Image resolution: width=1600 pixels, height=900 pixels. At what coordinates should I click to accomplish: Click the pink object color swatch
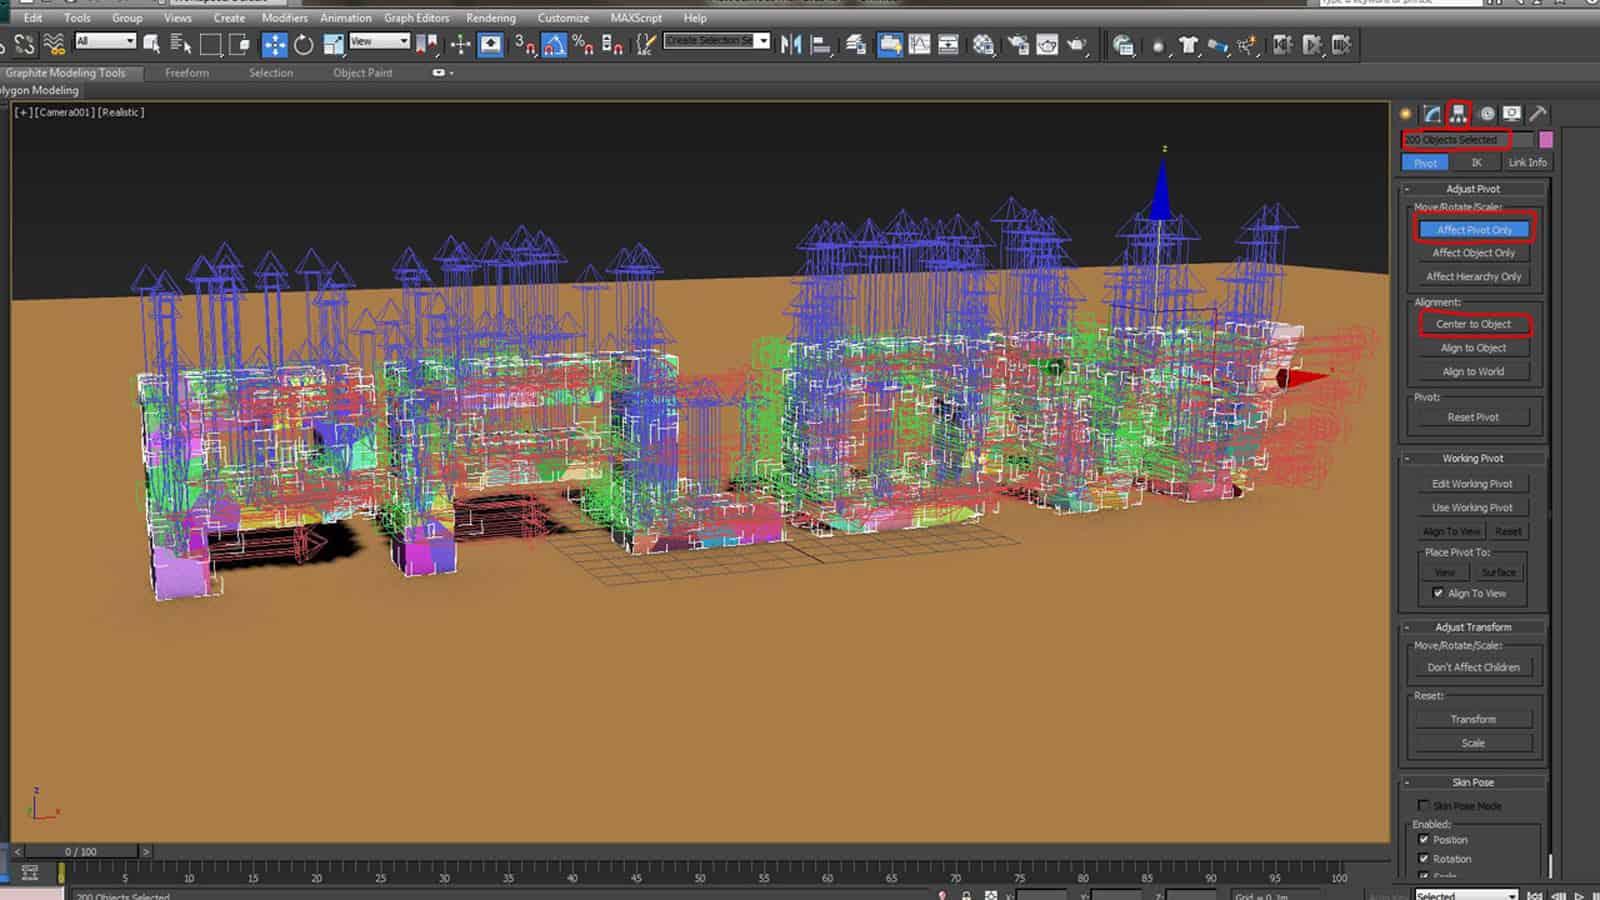click(1546, 140)
